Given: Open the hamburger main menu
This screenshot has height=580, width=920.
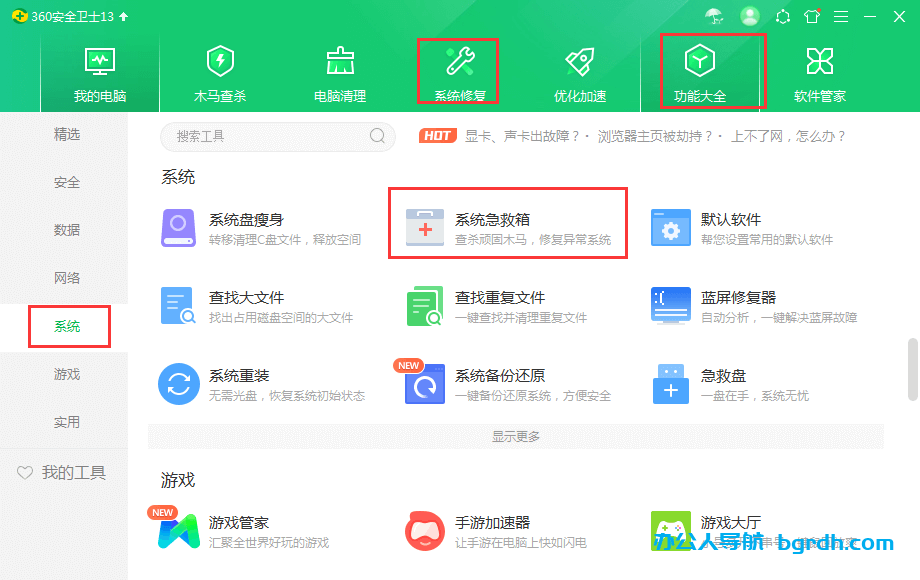Looking at the screenshot, I should 841,16.
